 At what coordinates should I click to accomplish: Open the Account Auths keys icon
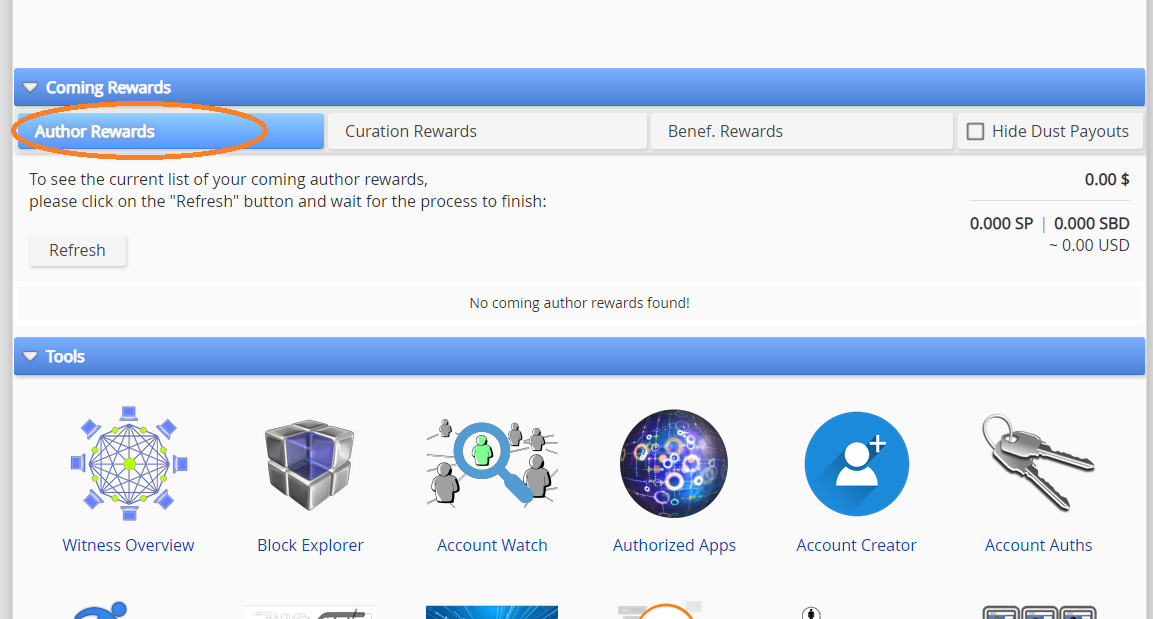[1038, 462]
